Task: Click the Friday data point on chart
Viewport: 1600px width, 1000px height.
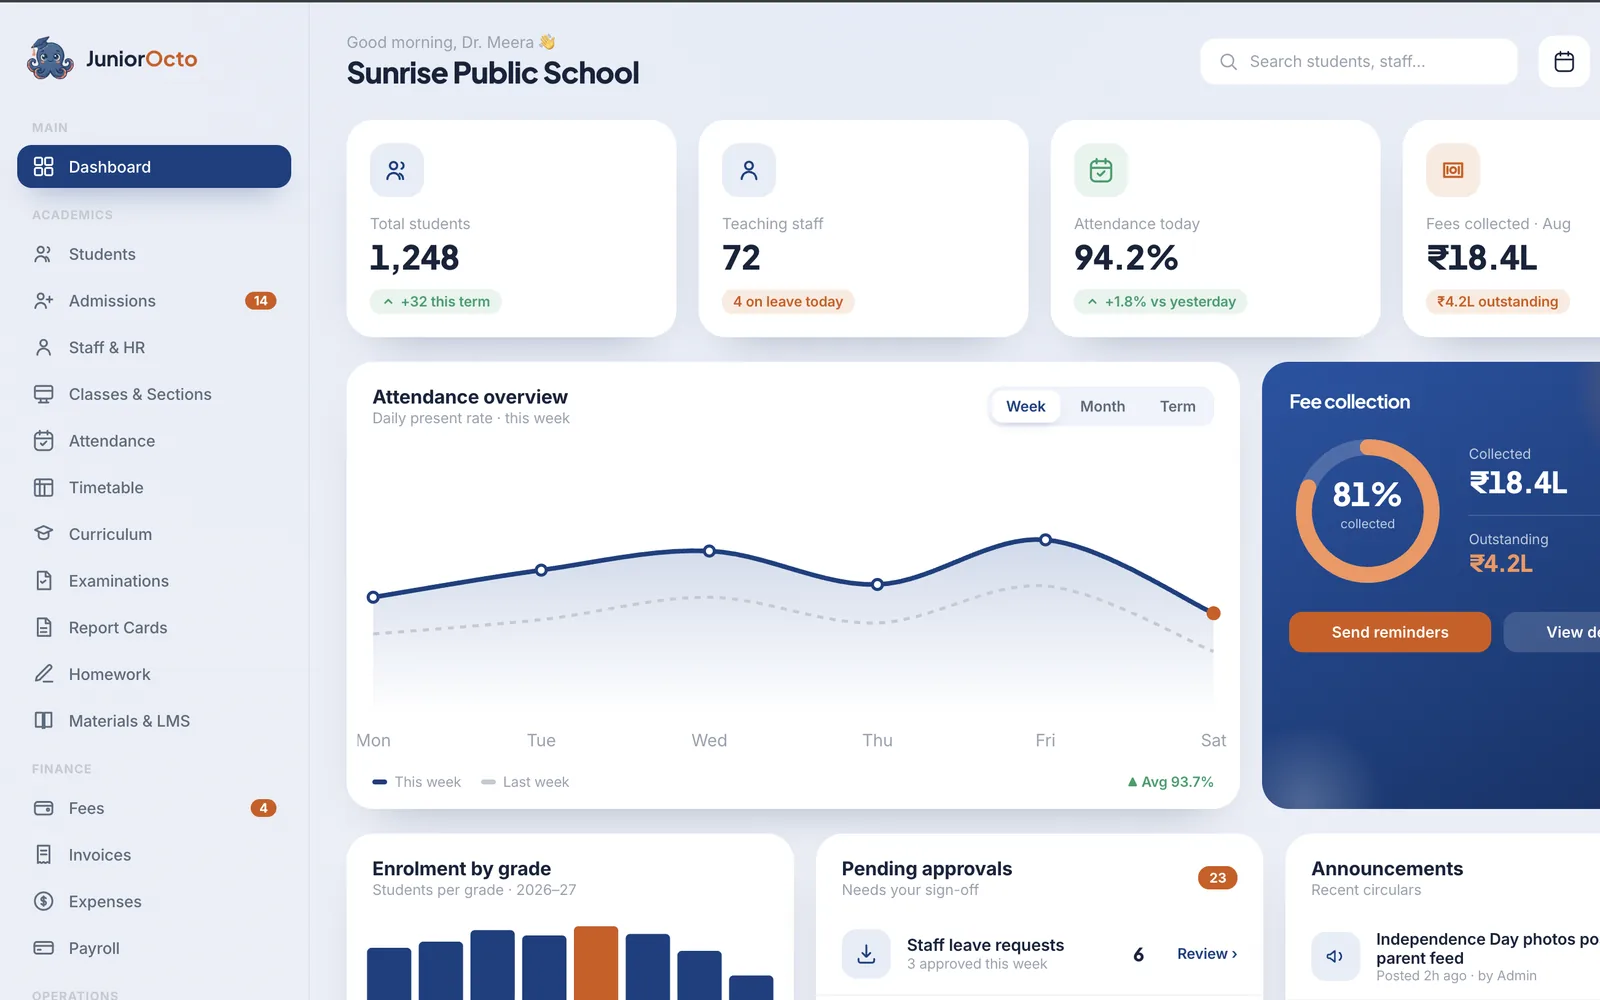Action: pos(1045,540)
